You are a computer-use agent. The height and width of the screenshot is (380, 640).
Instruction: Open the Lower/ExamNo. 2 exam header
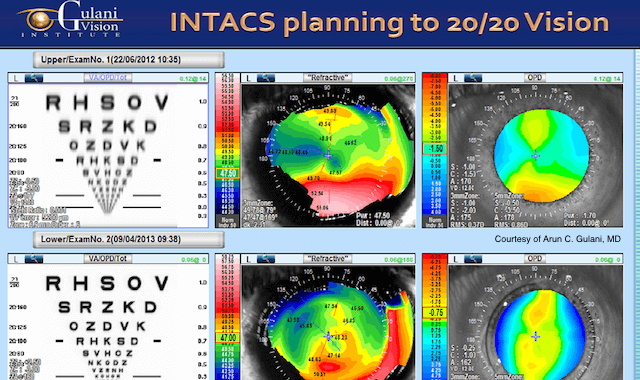129,239
